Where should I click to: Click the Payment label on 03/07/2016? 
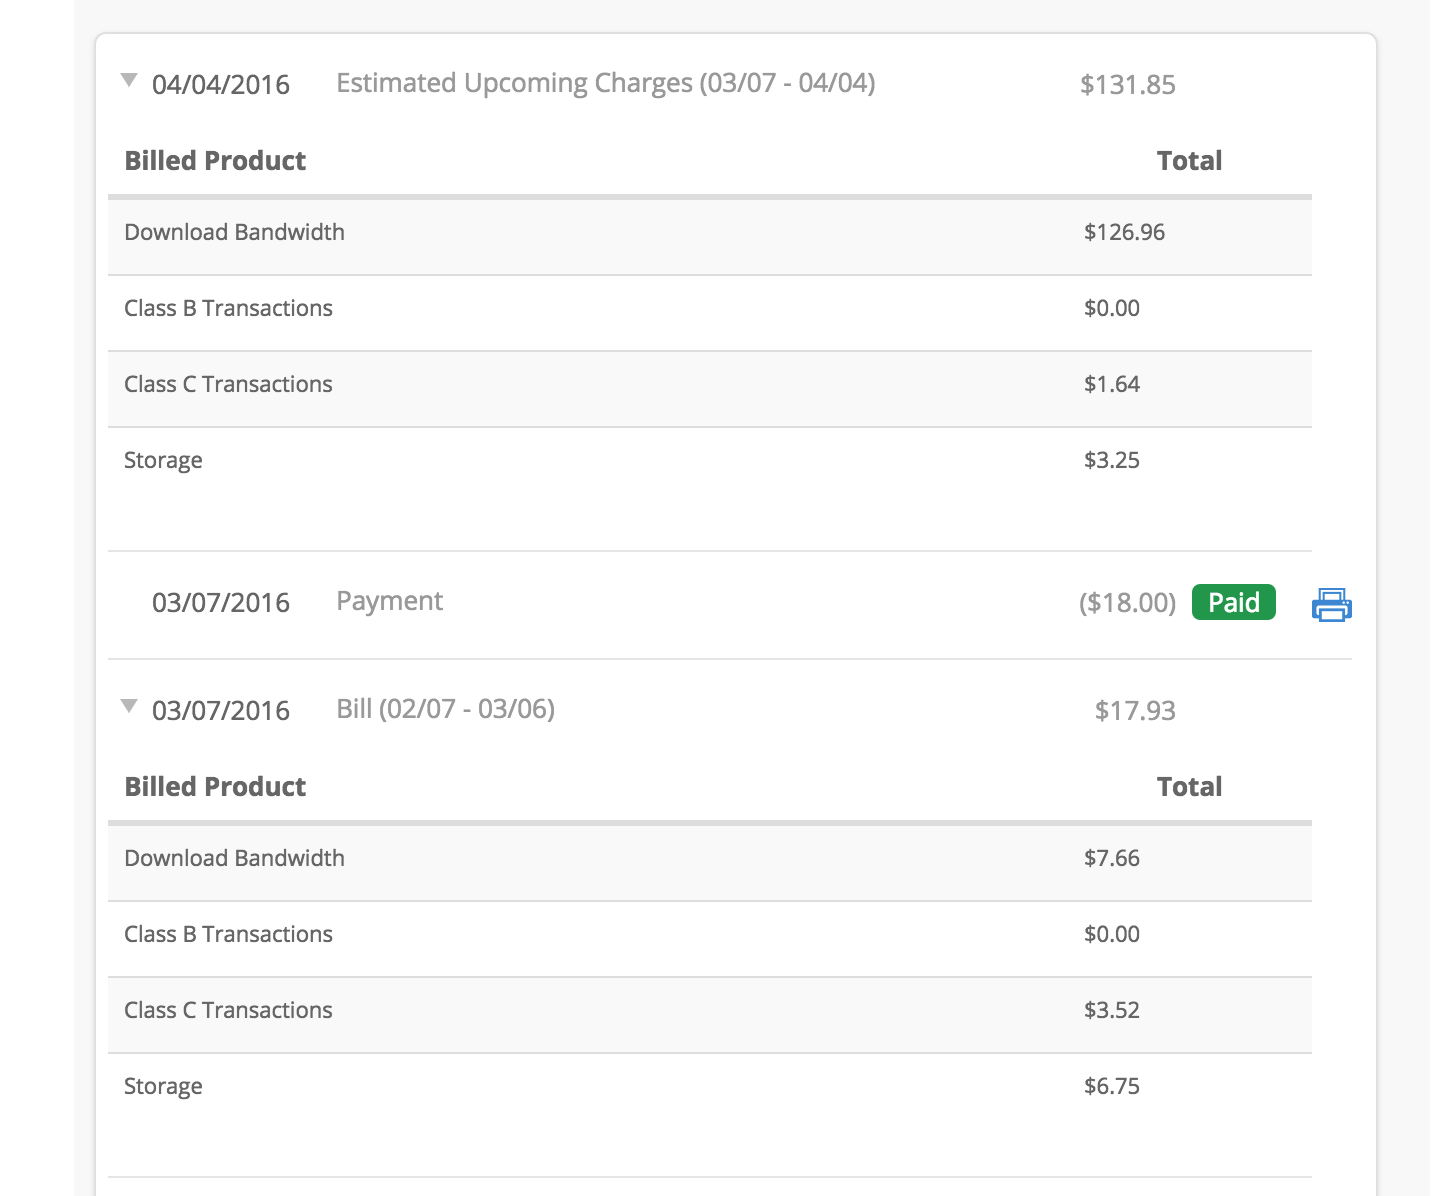(389, 601)
